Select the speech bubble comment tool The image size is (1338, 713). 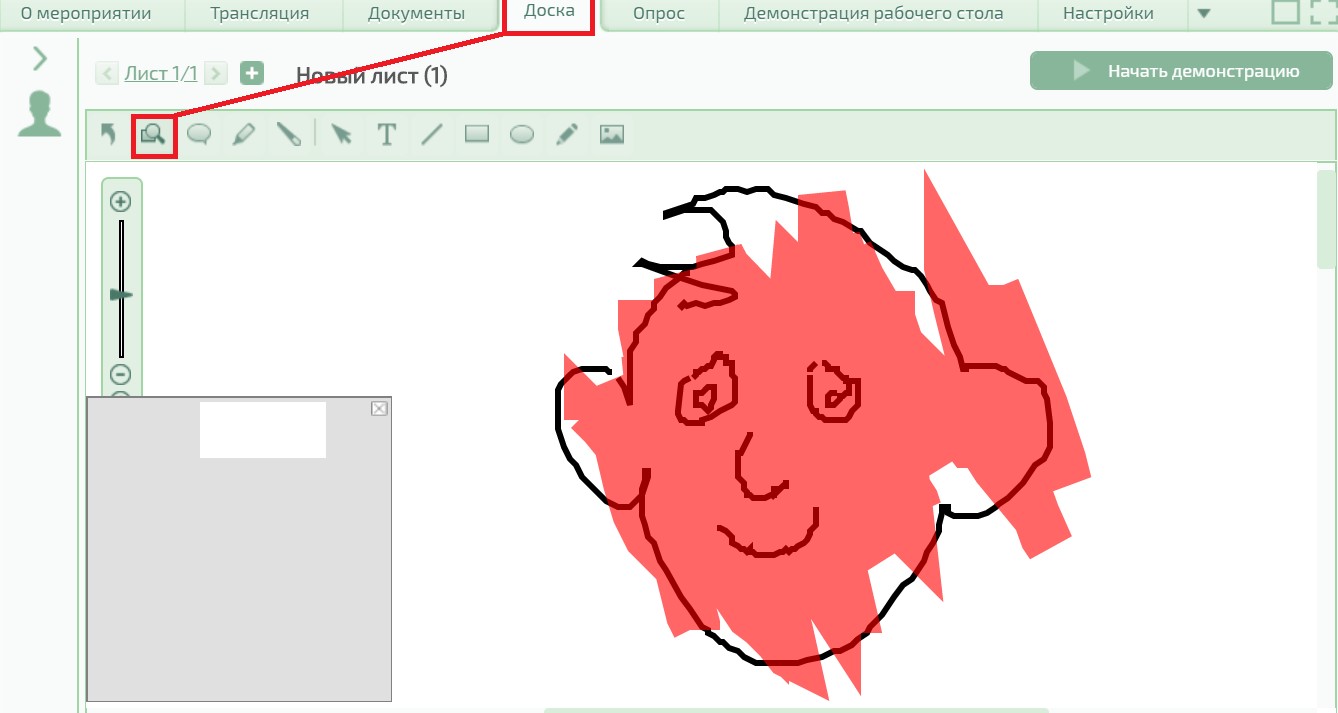[199, 134]
